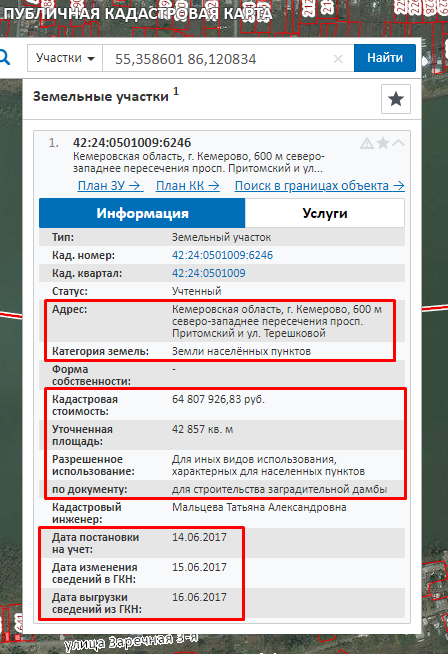Viewport: 448px width, 654px height.
Task: Open cadastral quarter link 42:24:0501009
Action: 209,273
